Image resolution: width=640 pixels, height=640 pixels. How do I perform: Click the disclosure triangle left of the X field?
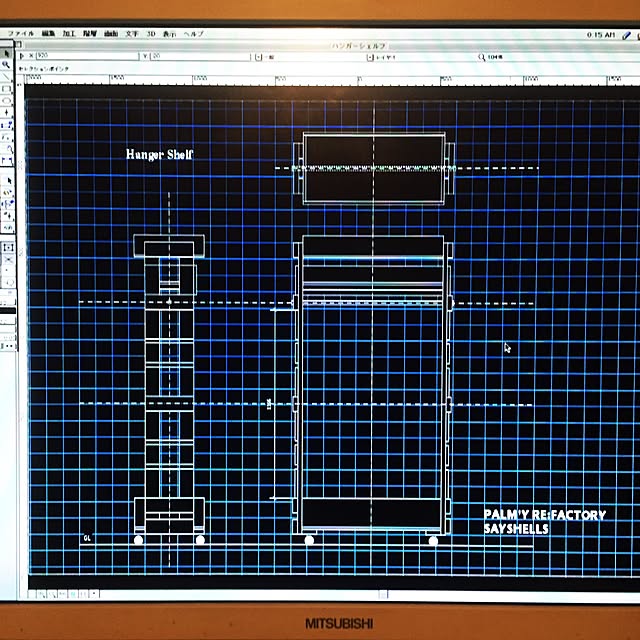pyautogui.click(x=22, y=56)
